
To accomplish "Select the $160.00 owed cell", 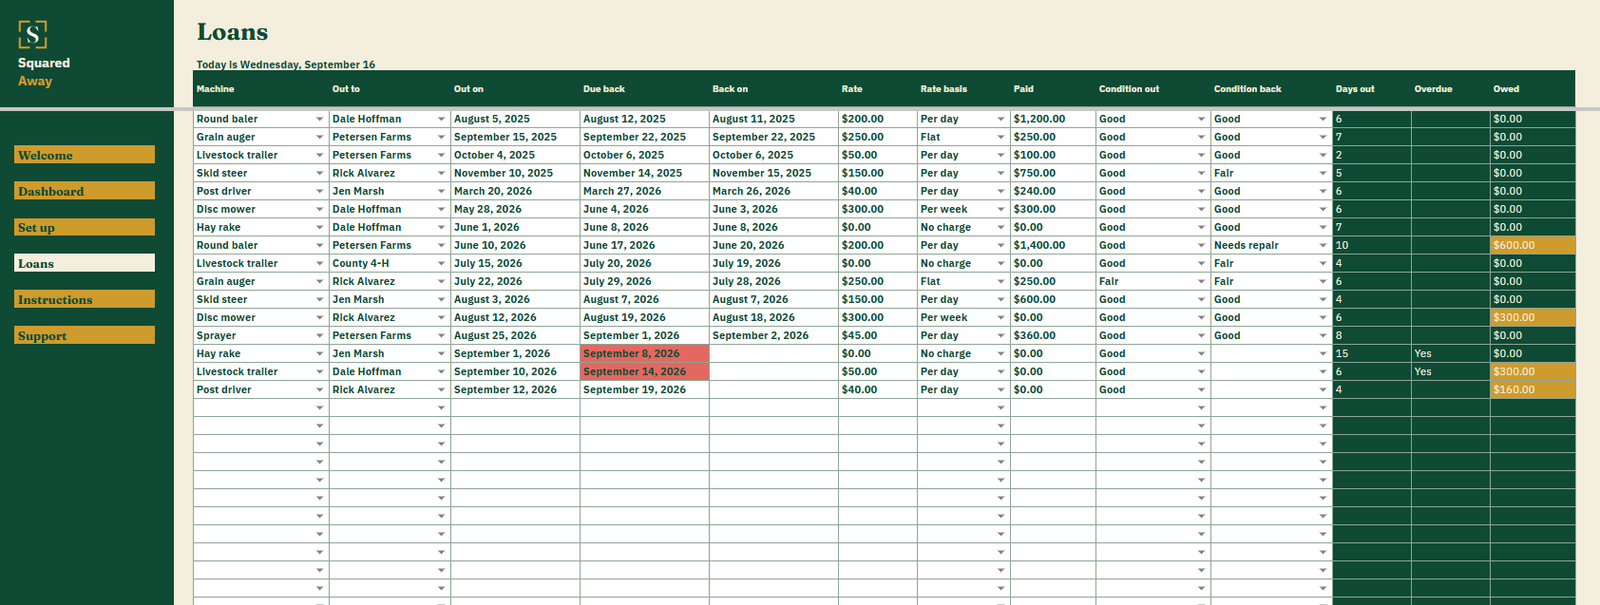I will coord(1533,389).
